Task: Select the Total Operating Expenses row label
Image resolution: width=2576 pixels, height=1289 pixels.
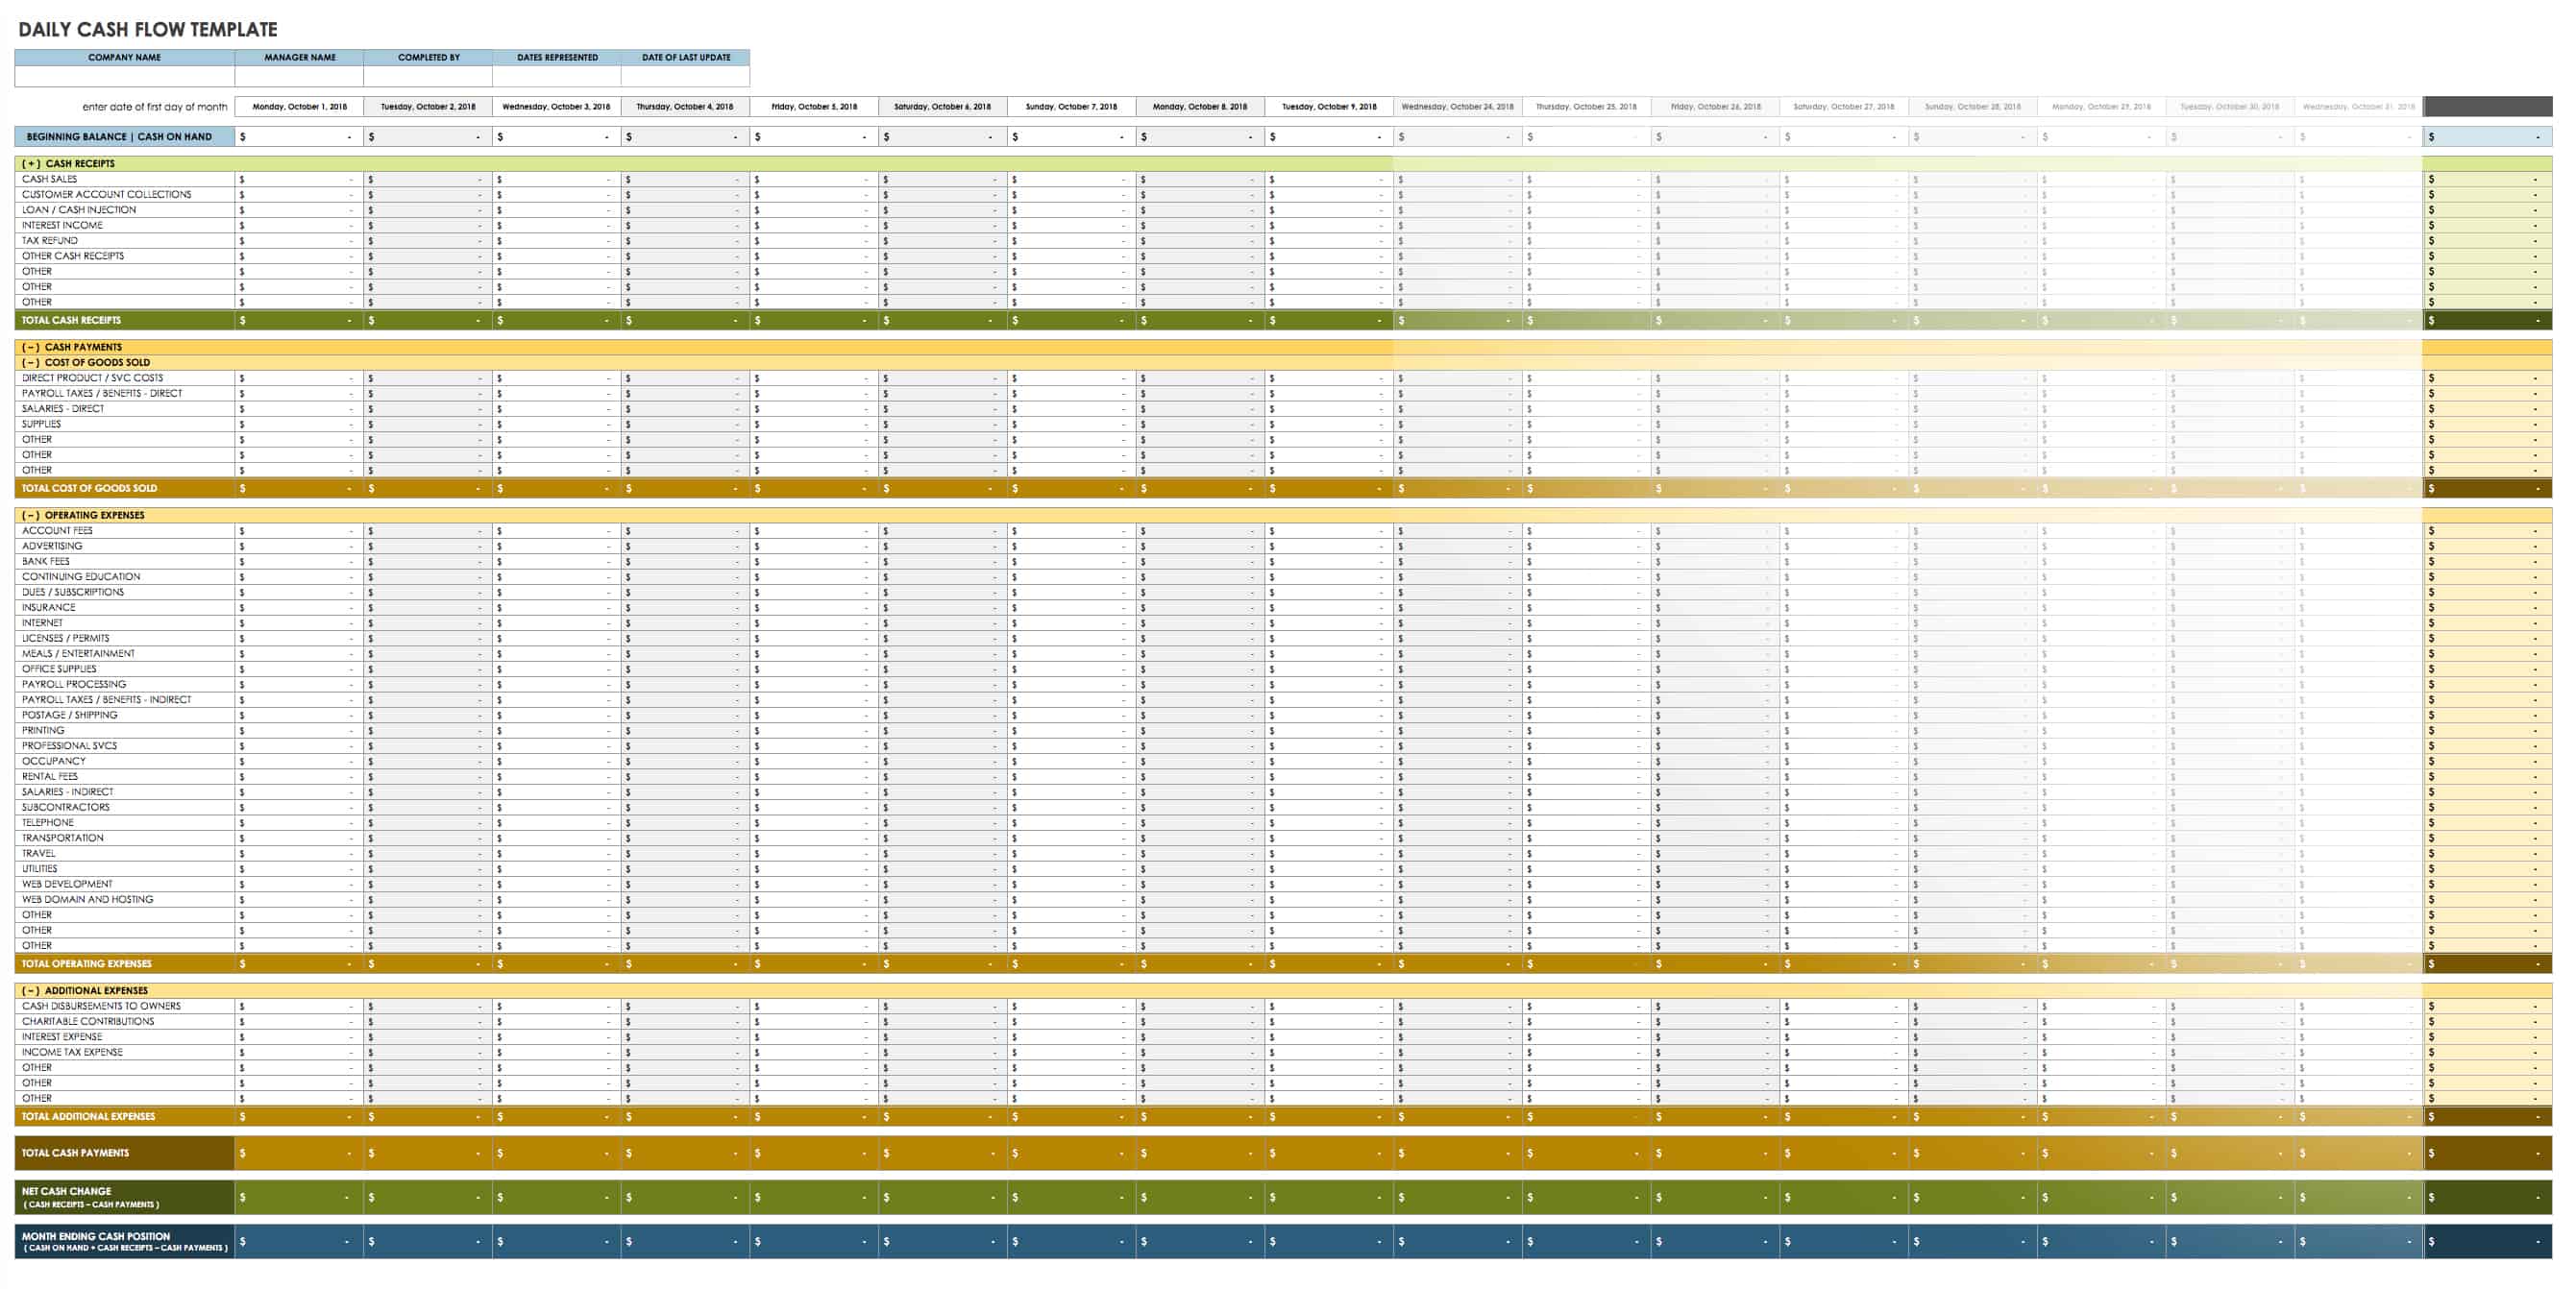Action: click(x=87, y=964)
